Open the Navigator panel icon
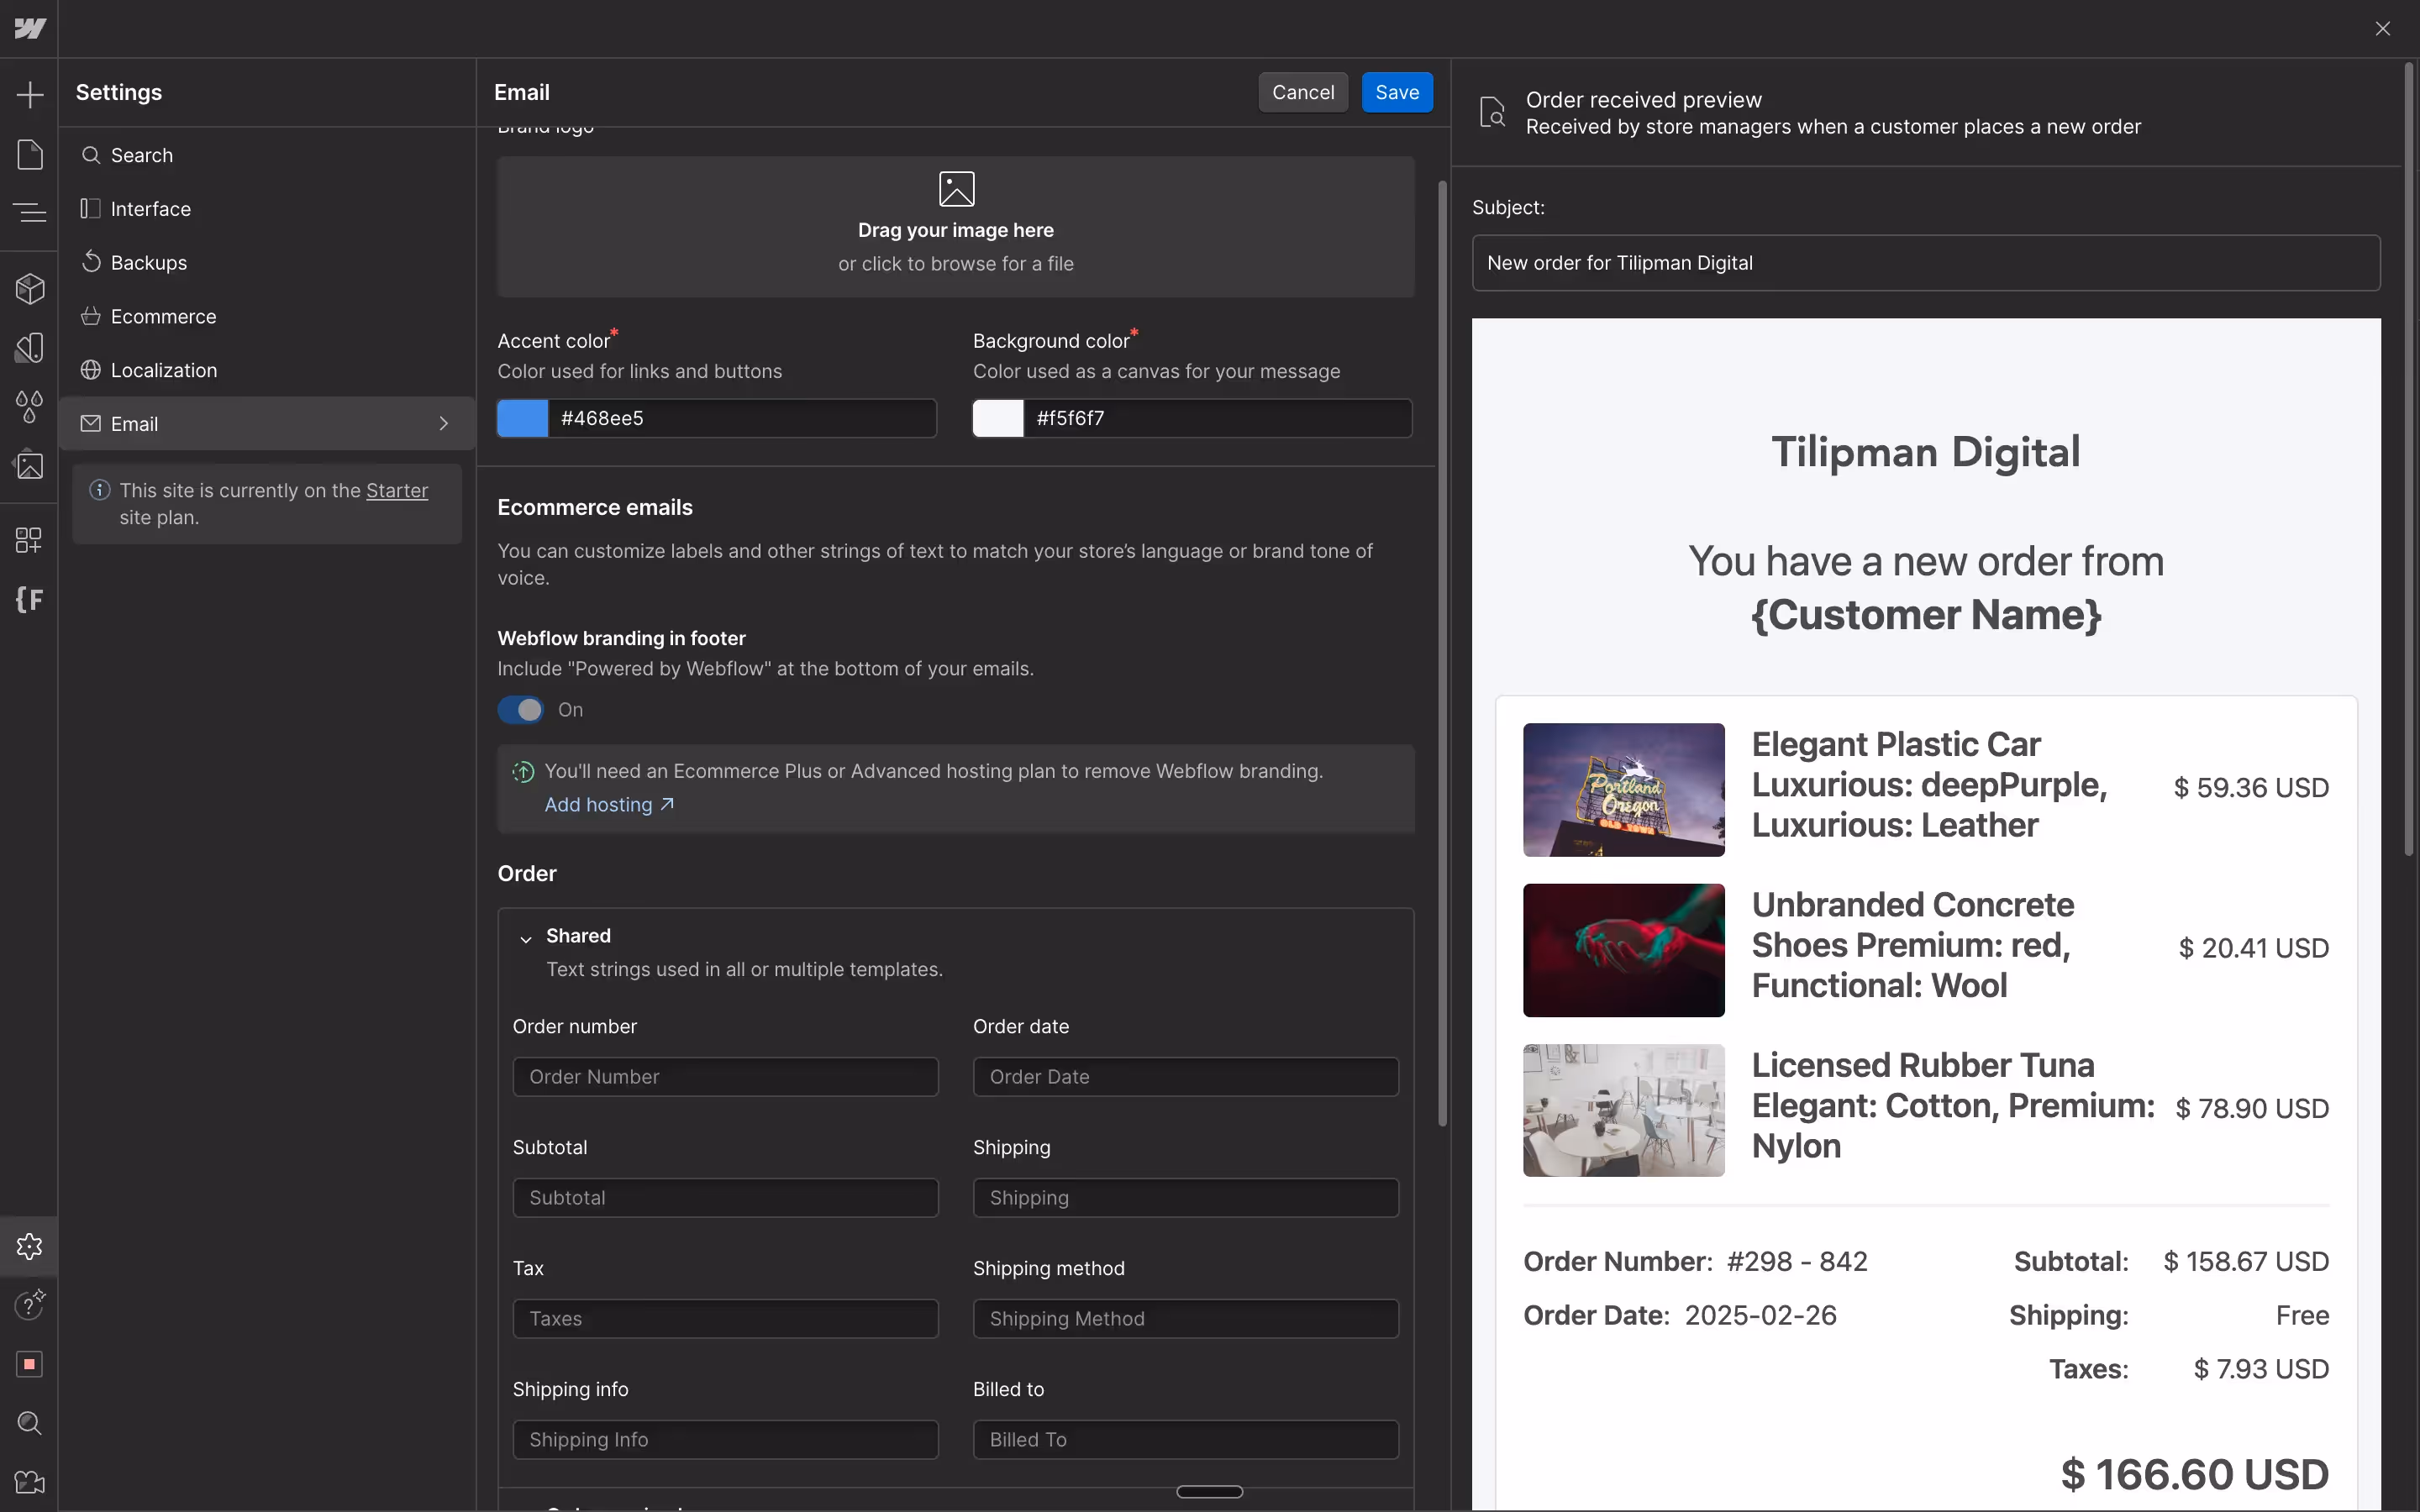2420x1512 pixels. click(x=29, y=212)
